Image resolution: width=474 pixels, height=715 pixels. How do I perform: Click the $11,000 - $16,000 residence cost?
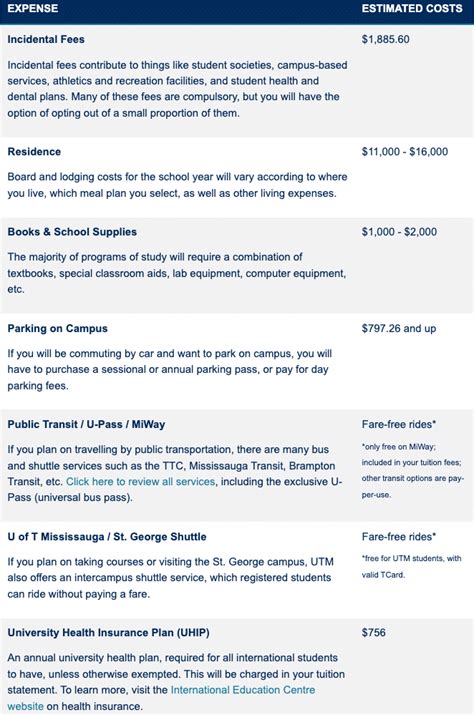[x=405, y=151]
